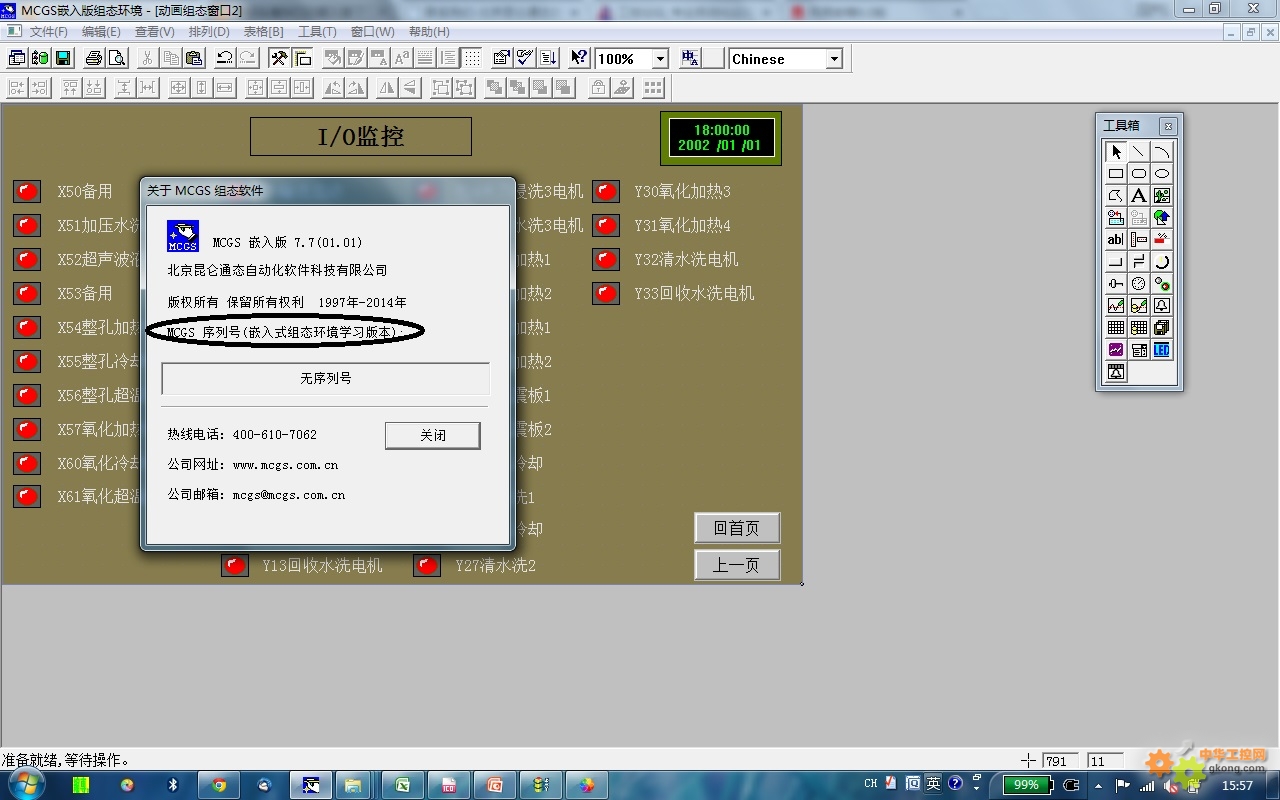Click the Y32清水洗电机 label text

(x=686, y=259)
